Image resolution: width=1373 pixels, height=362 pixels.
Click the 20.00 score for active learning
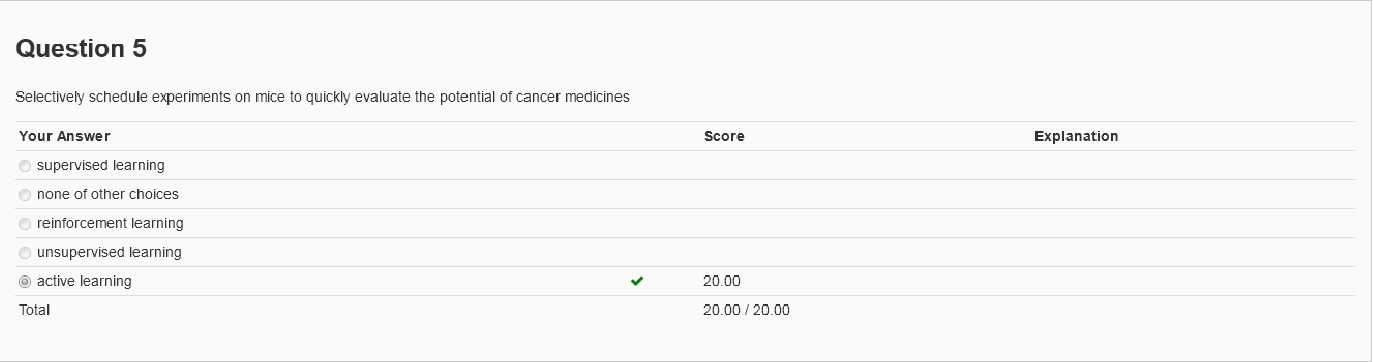pos(722,281)
